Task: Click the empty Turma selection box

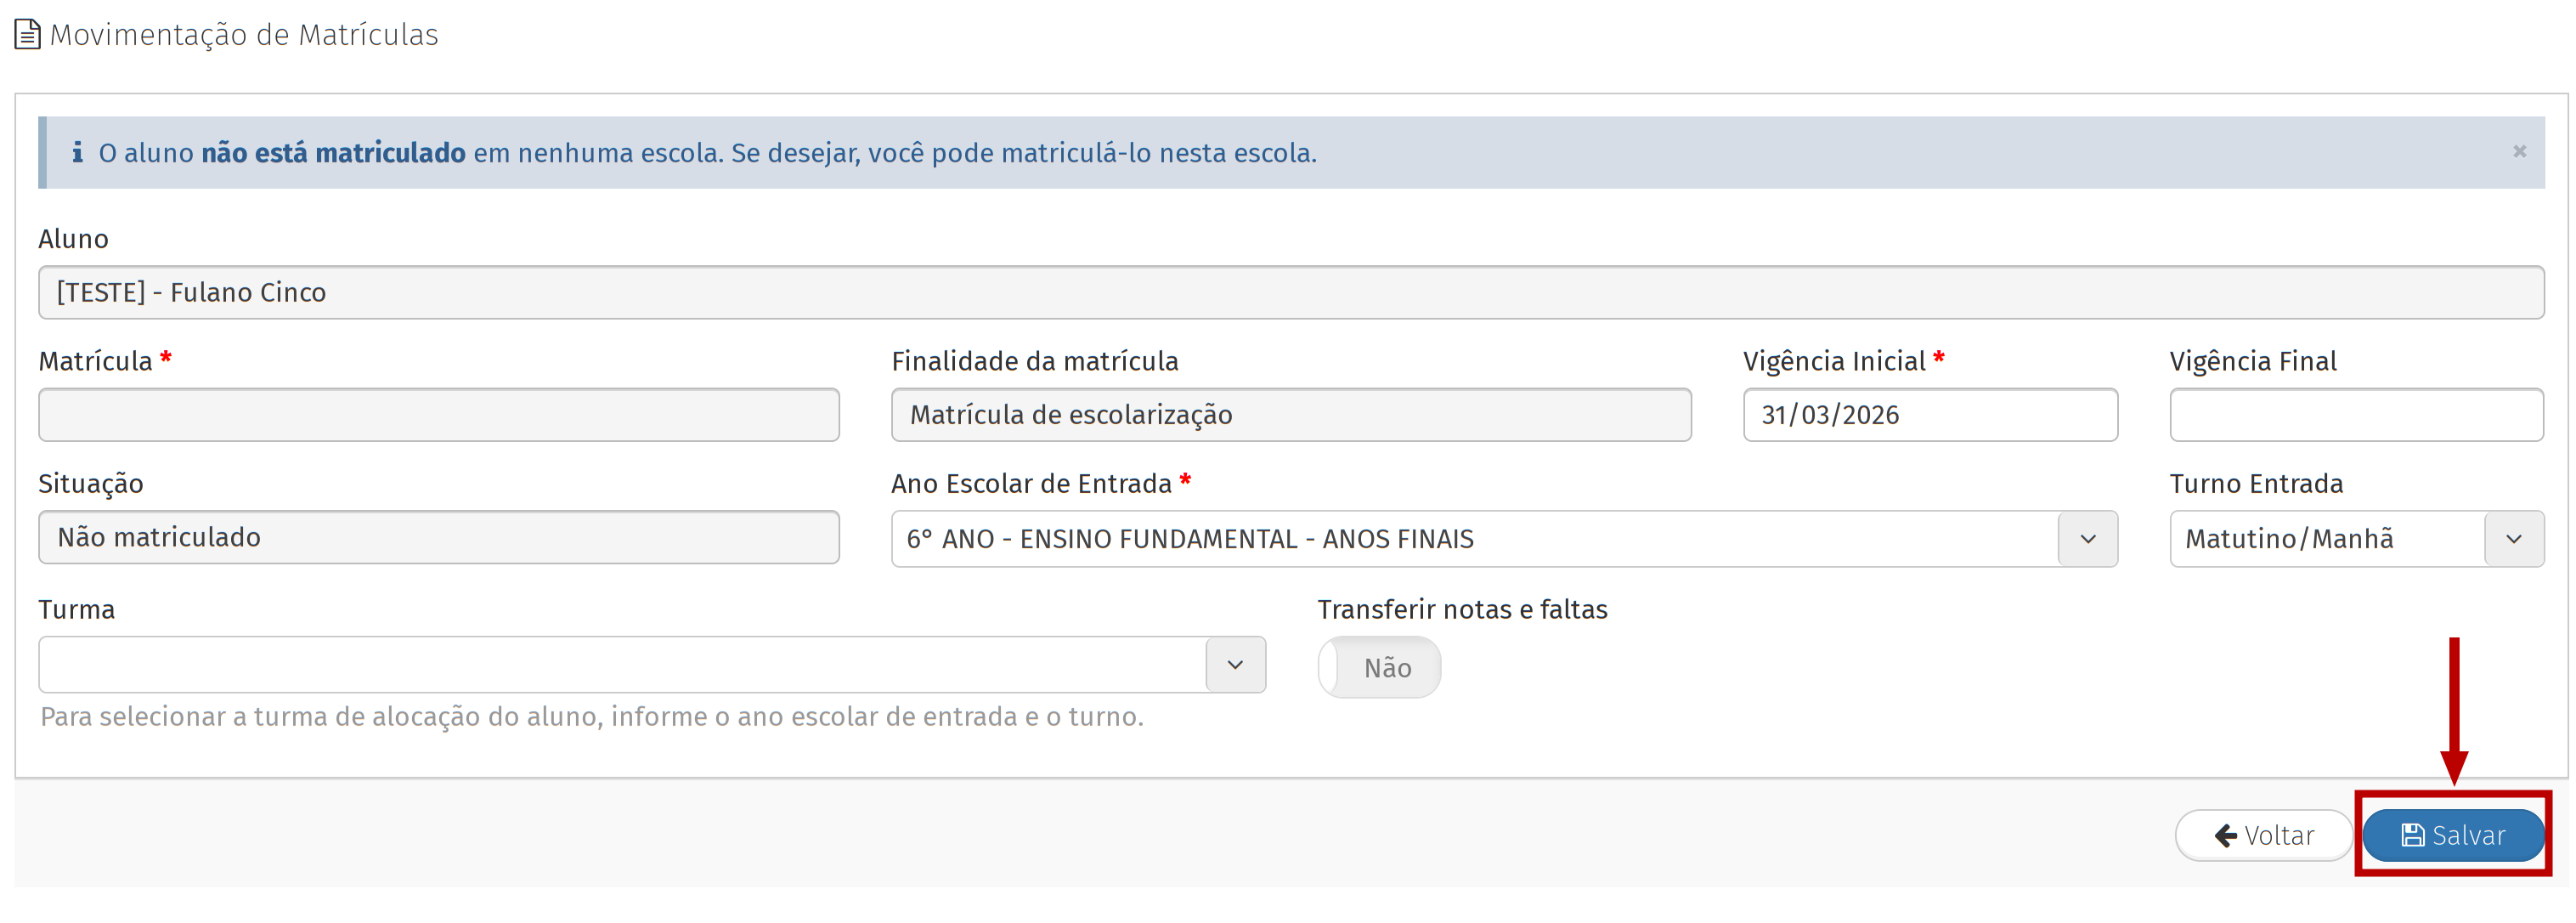Action: click(622, 666)
